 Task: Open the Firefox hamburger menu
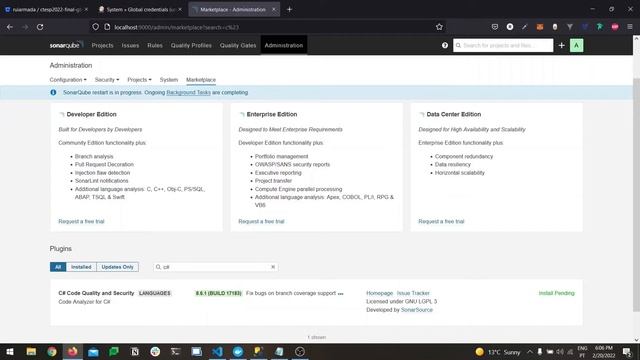point(630,27)
